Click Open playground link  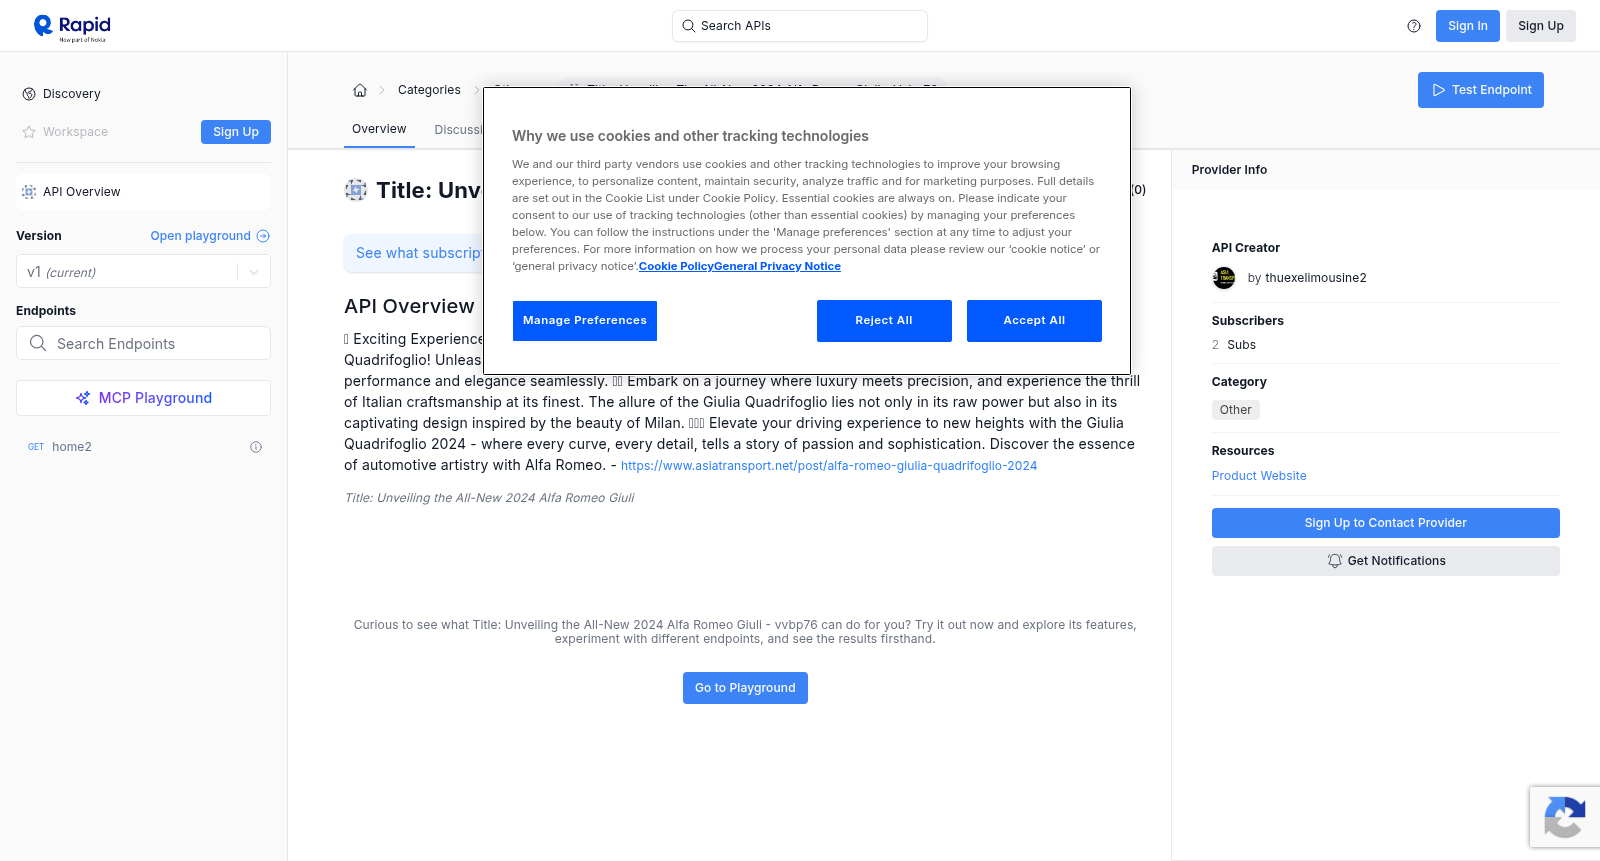pyautogui.click(x=210, y=236)
